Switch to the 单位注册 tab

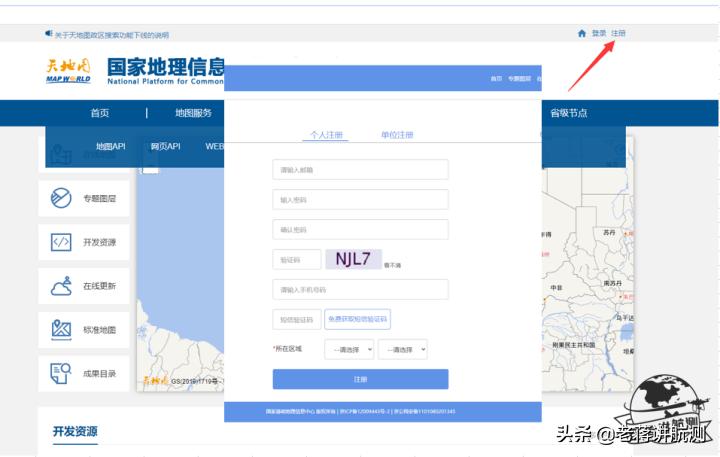pyautogui.click(x=397, y=135)
